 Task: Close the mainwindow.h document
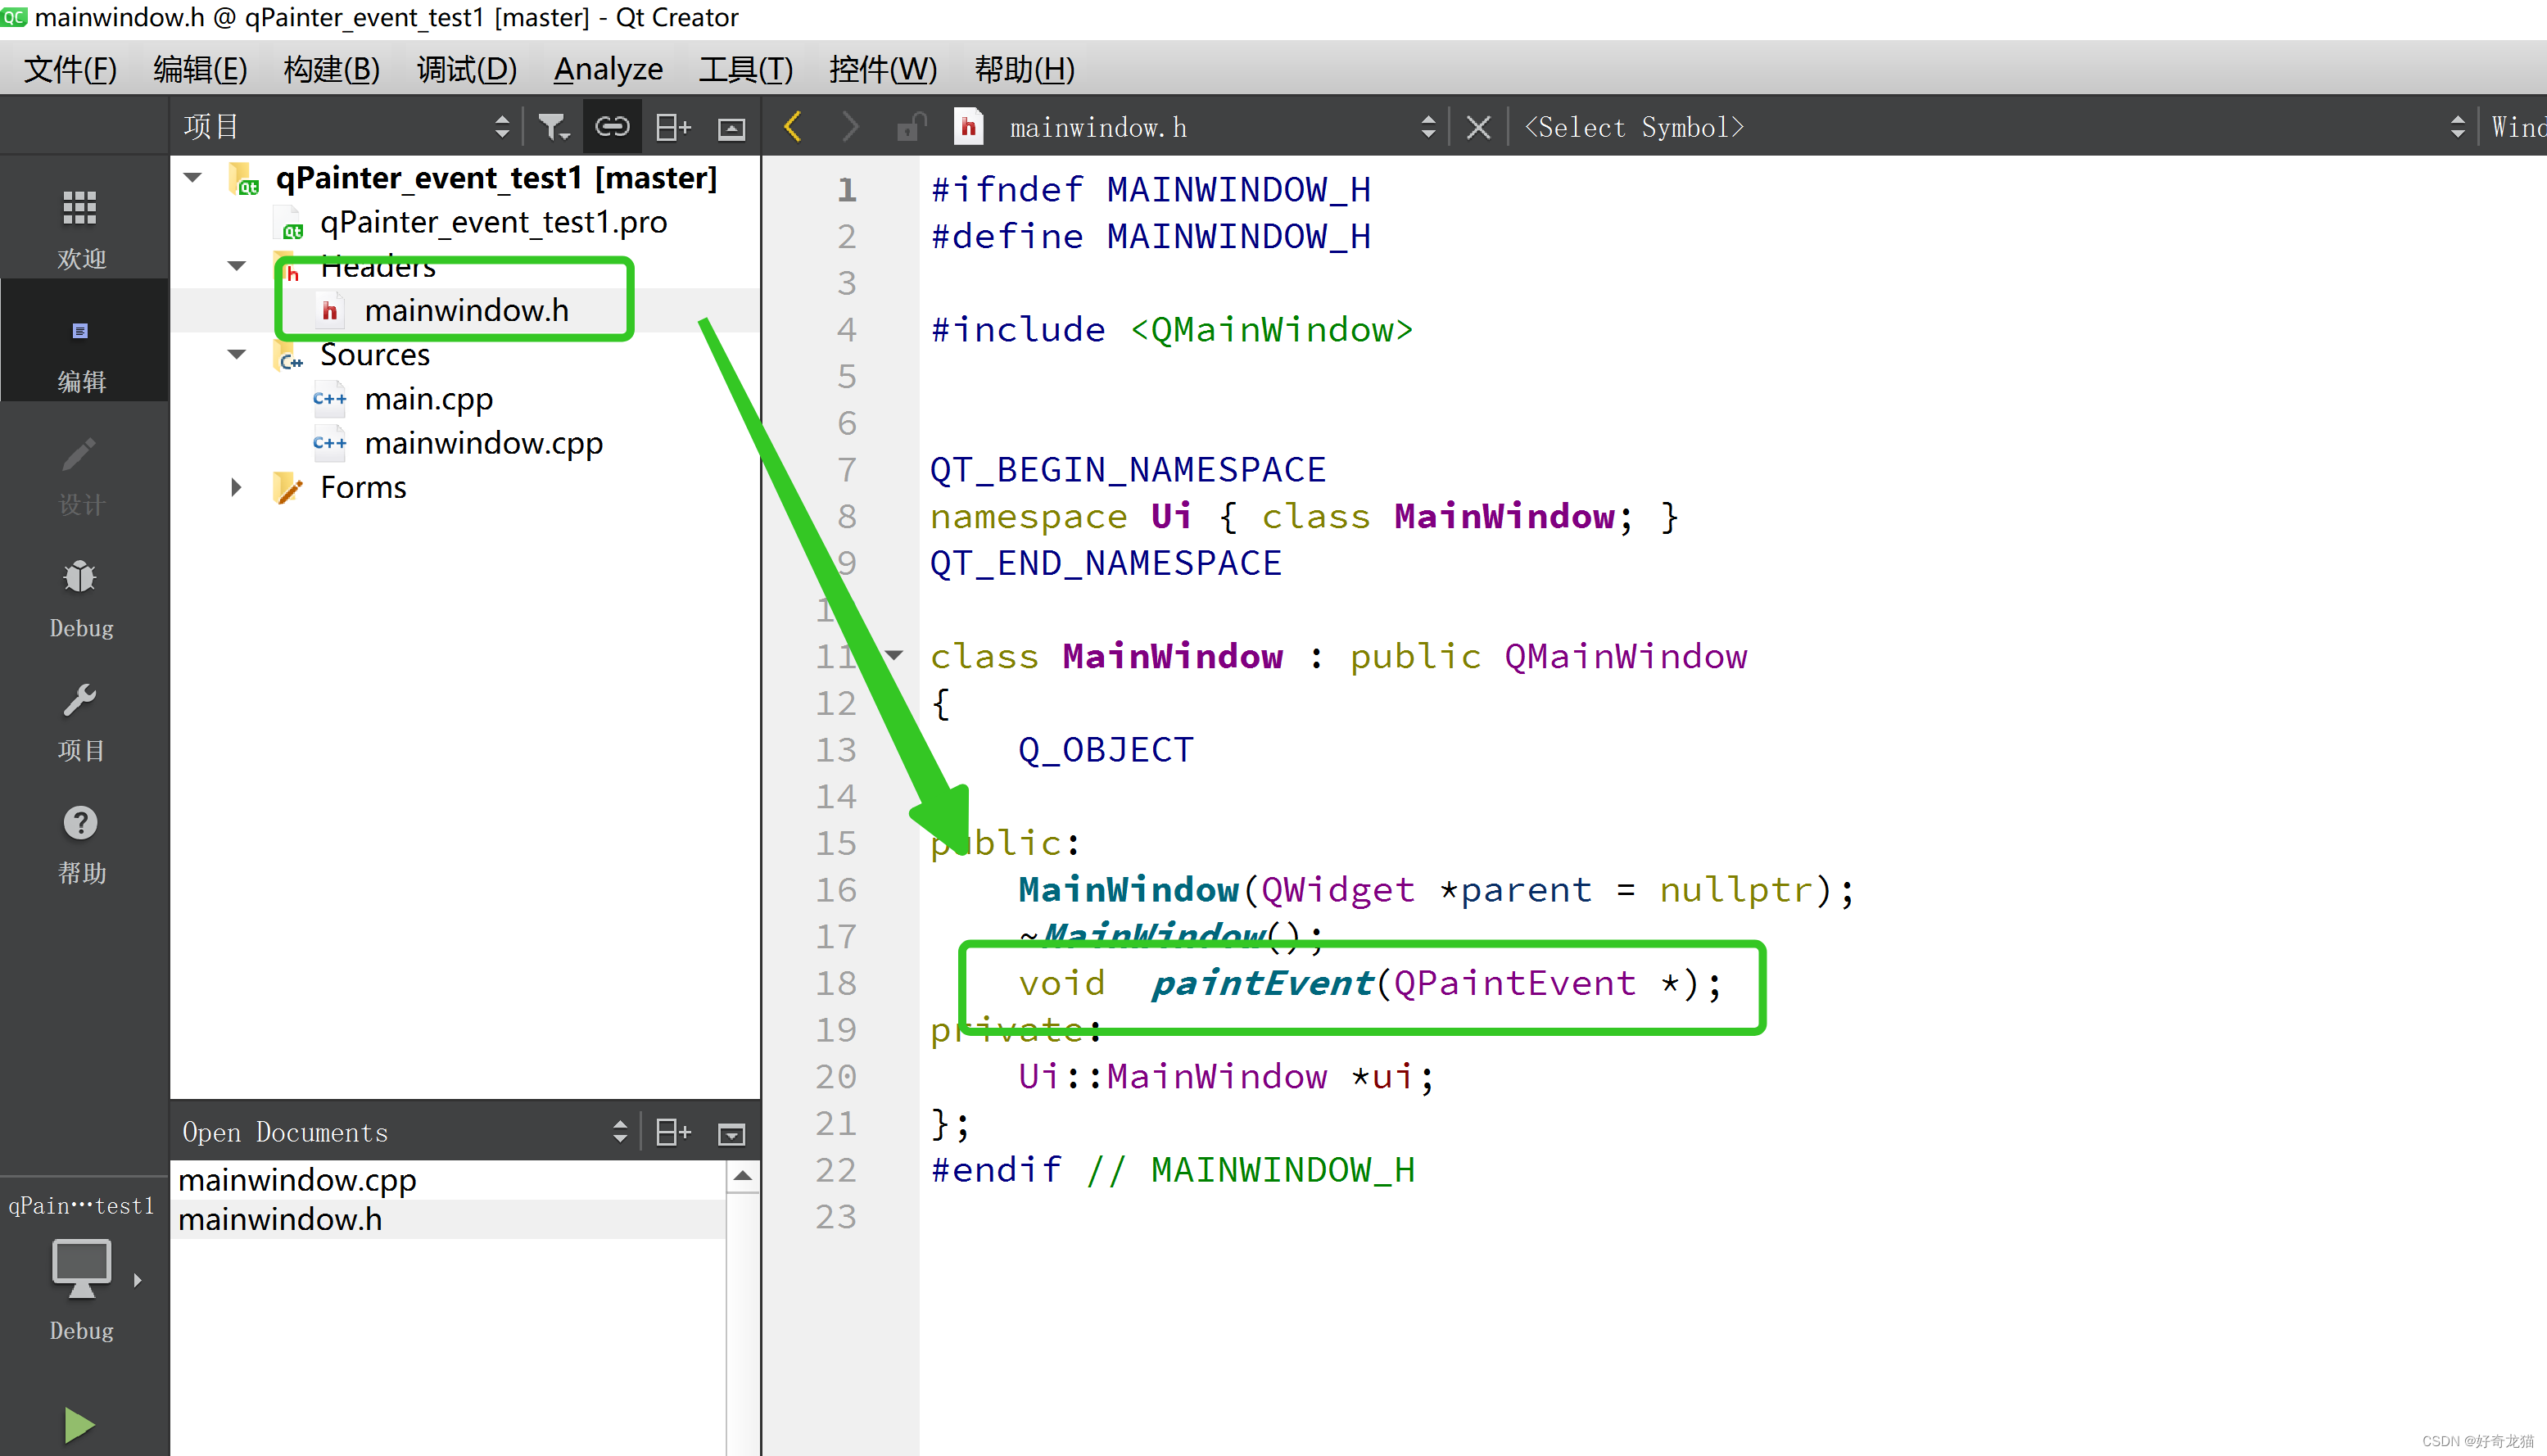(1478, 128)
